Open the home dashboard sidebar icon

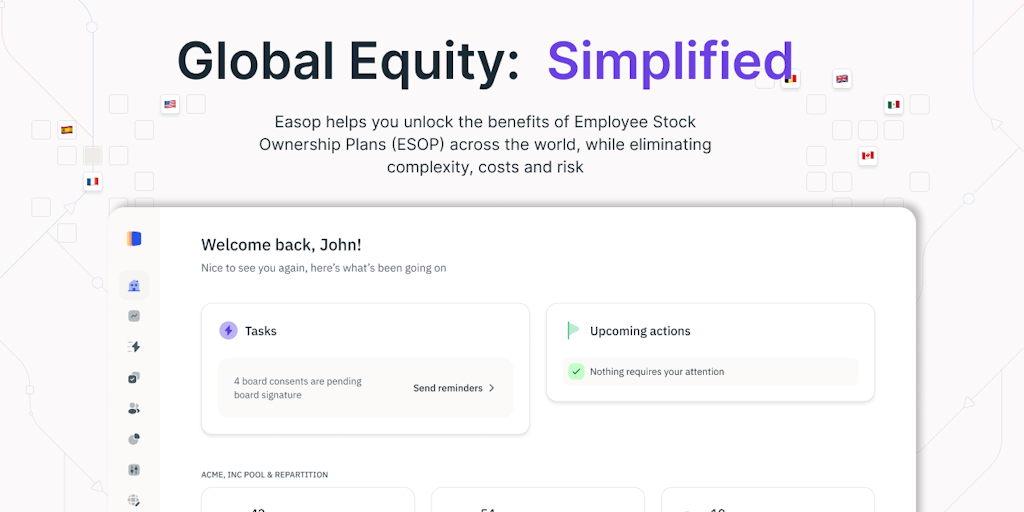pos(134,286)
